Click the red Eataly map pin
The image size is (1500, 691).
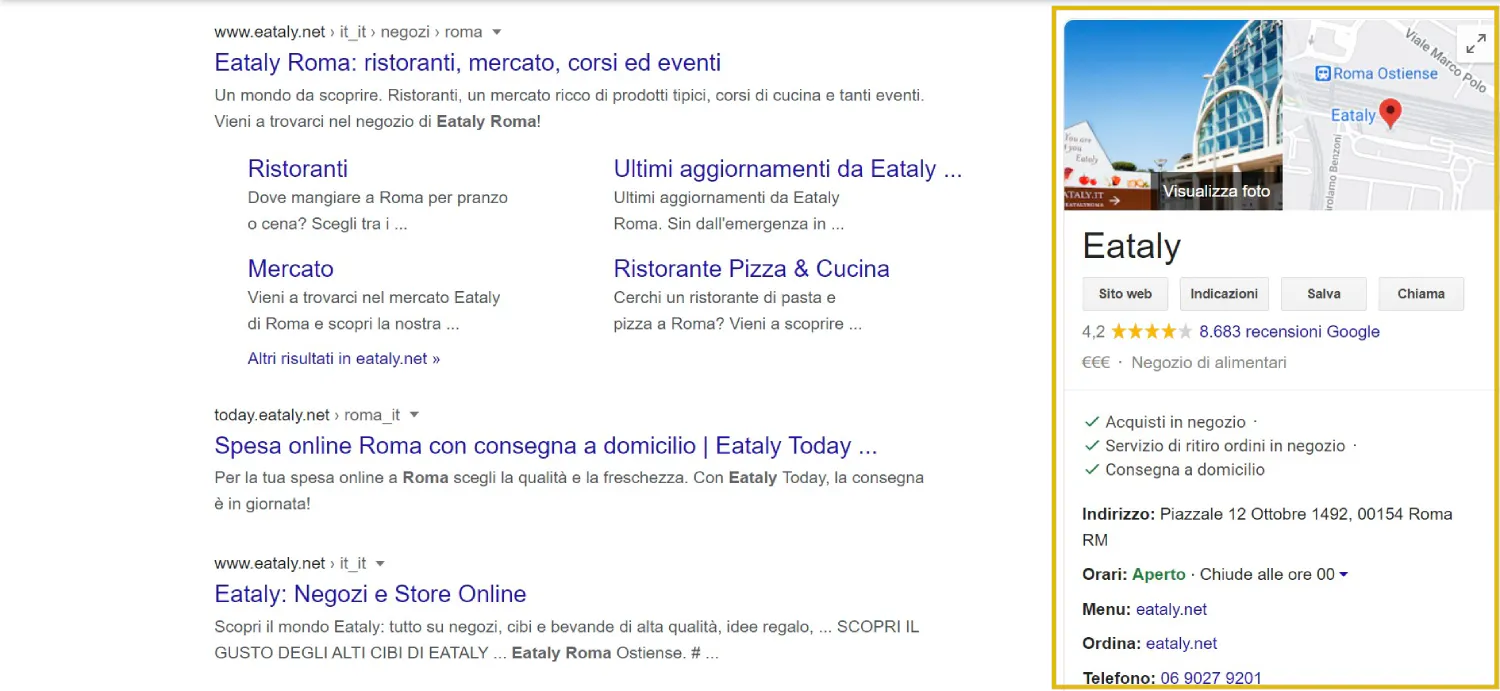(x=1390, y=114)
